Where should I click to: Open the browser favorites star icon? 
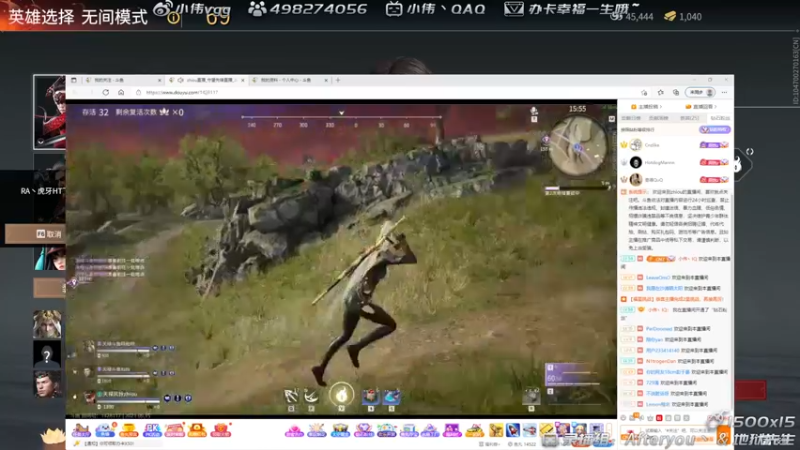pyautogui.click(x=661, y=92)
